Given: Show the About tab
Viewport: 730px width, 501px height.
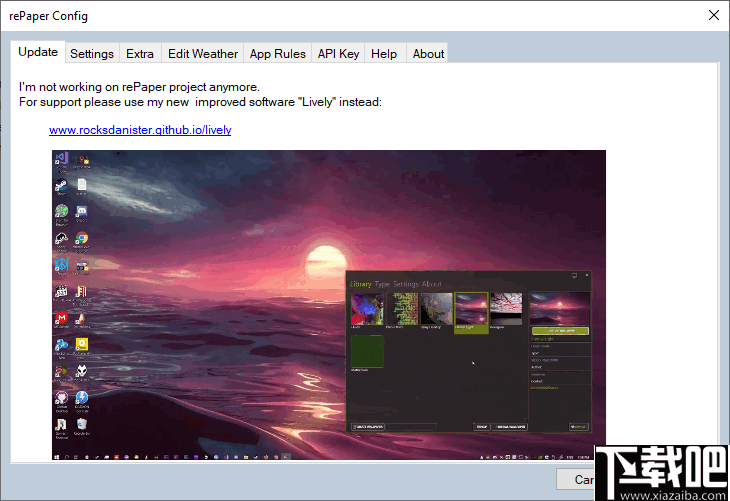Looking at the screenshot, I should (428, 54).
